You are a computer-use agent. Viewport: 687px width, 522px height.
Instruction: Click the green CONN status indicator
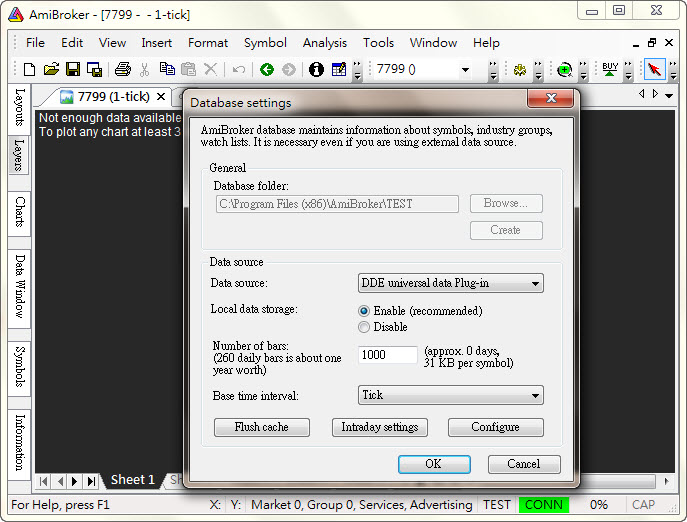tap(544, 505)
